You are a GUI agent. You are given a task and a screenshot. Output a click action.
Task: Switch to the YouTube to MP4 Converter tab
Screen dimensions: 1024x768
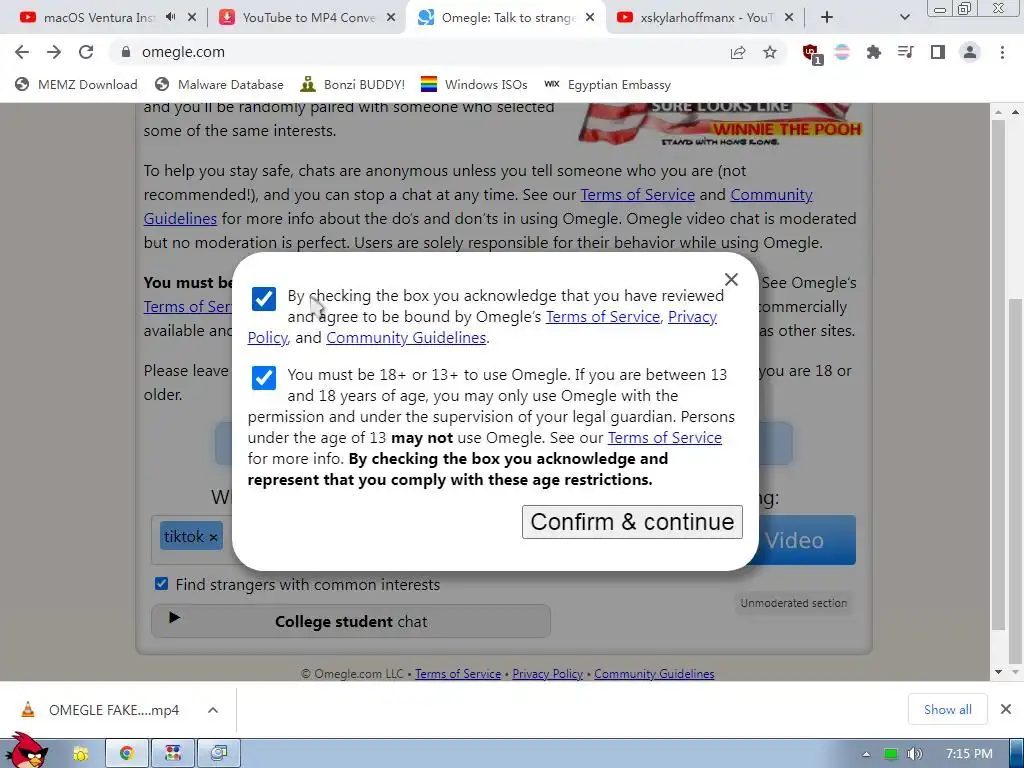click(307, 18)
